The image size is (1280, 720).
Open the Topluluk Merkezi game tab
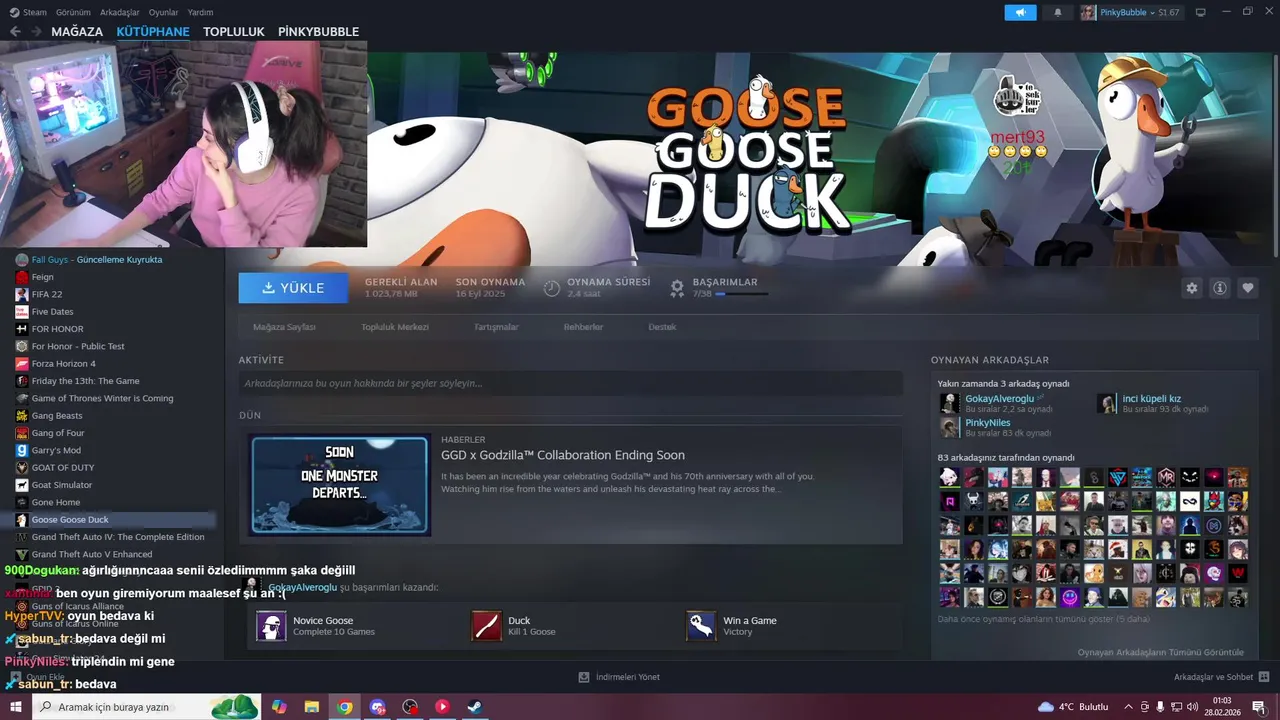(395, 327)
